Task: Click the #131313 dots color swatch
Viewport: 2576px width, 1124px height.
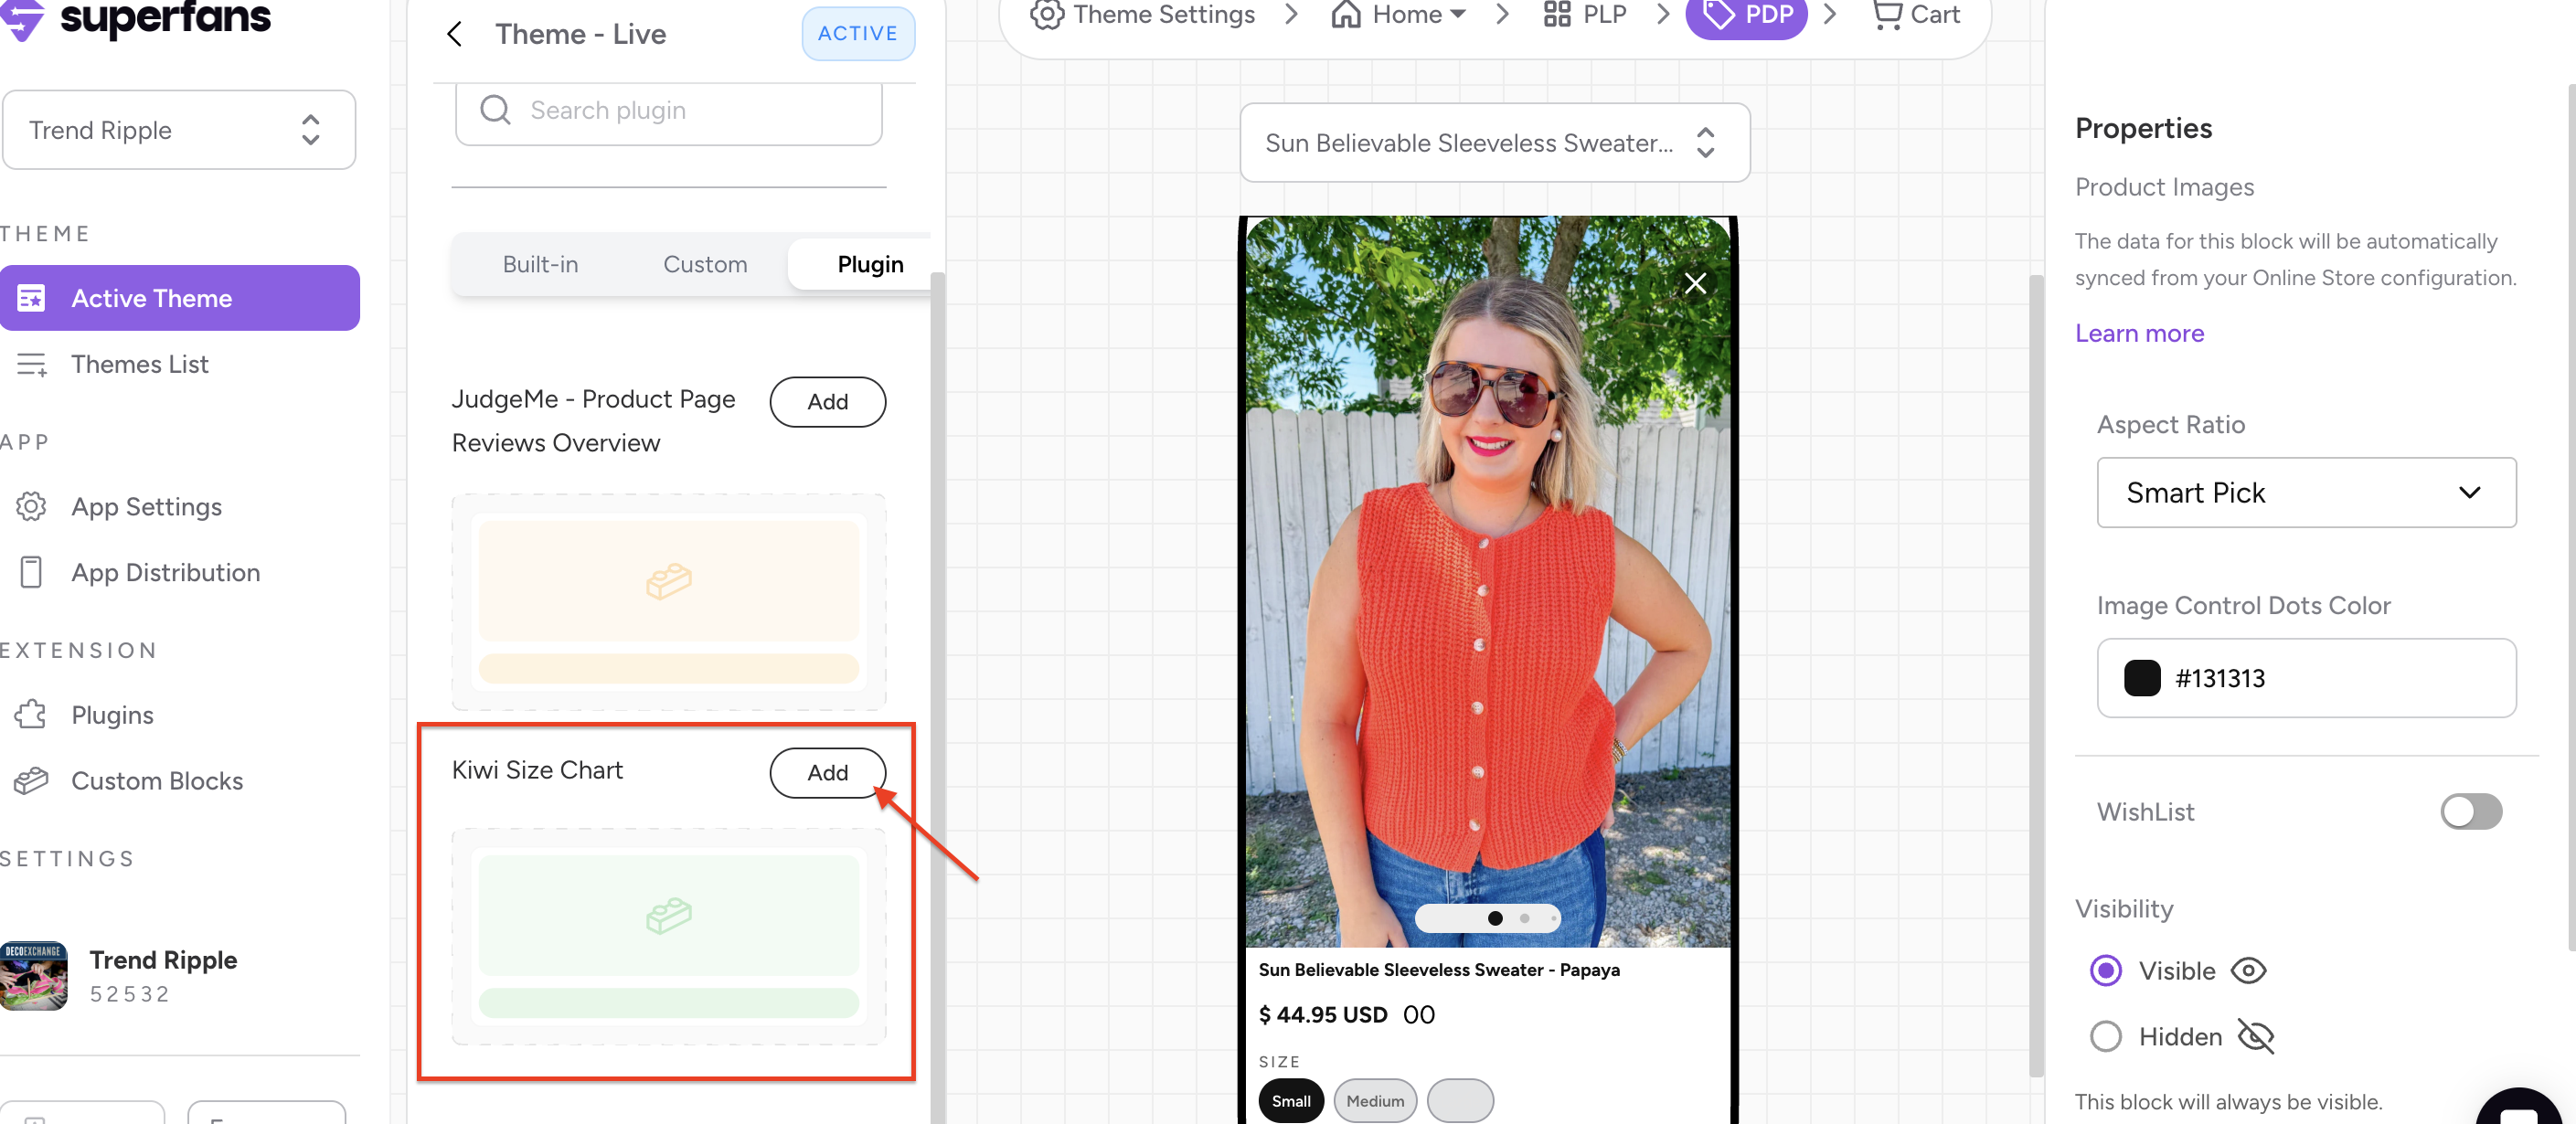Action: click(x=2141, y=678)
